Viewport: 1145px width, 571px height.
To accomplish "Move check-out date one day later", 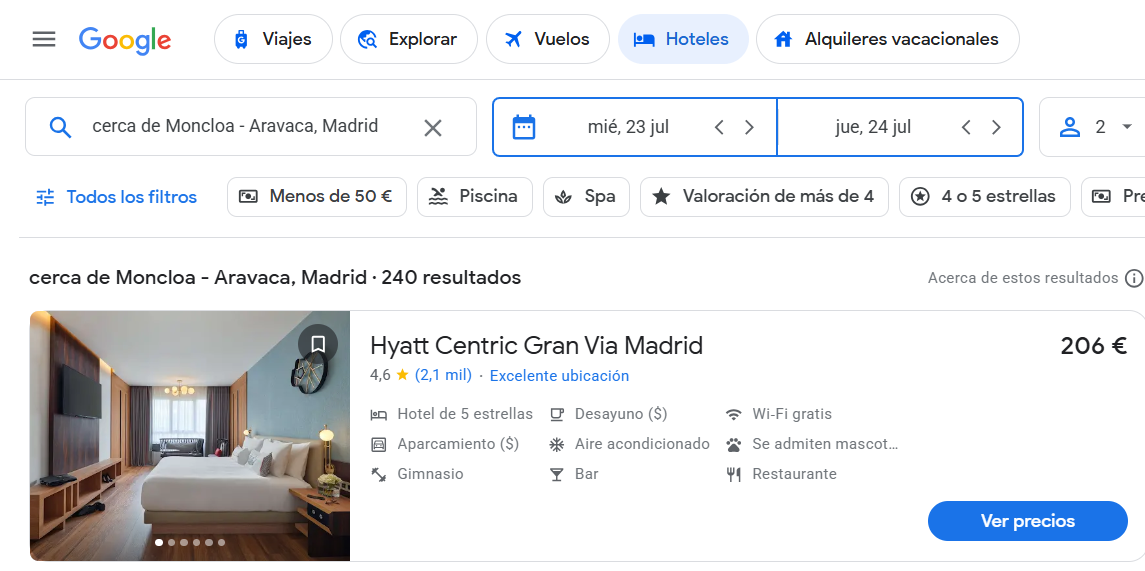I will pos(996,127).
